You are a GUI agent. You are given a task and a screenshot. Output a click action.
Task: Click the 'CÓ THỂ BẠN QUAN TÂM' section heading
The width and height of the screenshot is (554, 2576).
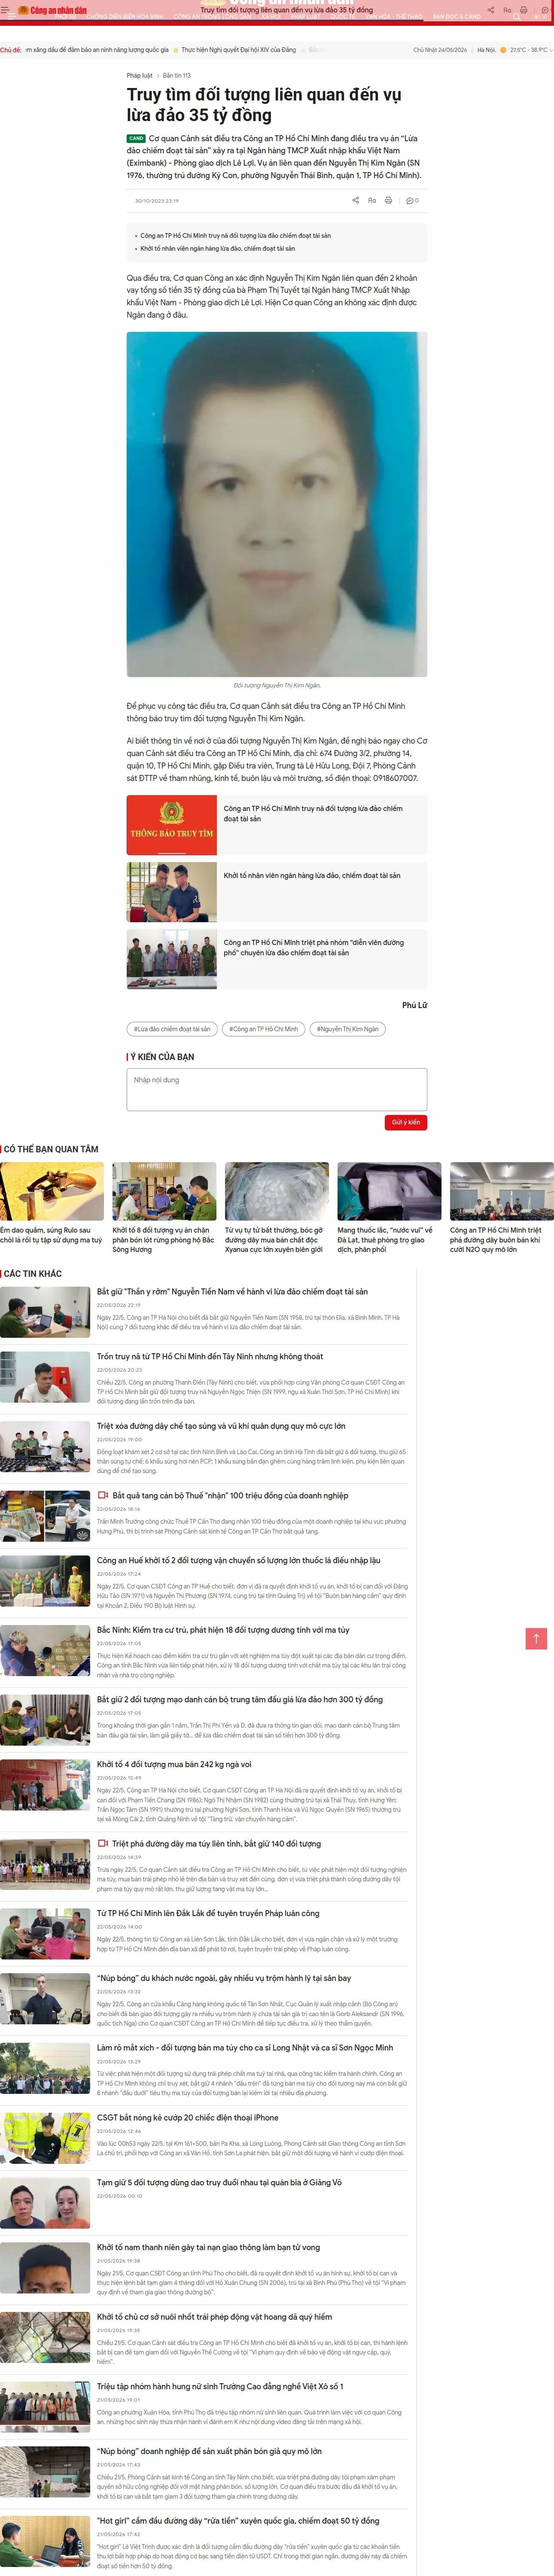pyautogui.click(x=51, y=1149)
